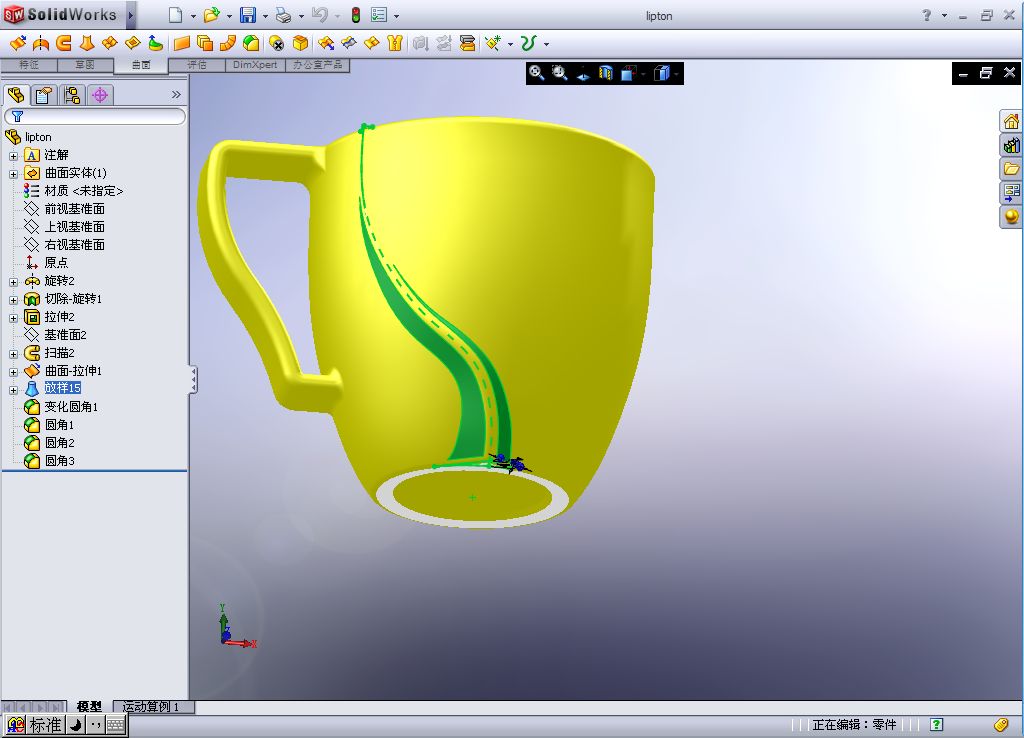Click the Open file folder icon
Image resolution: width=1024 pixels, height=738 pixels.
click(211, 15)
